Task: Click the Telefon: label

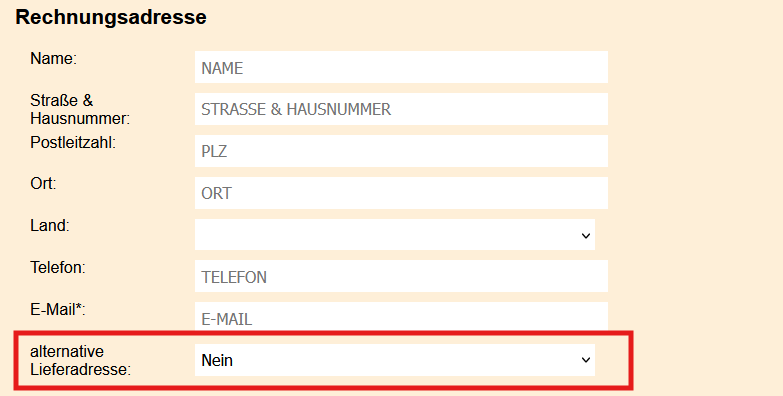Action: point(58,268)
